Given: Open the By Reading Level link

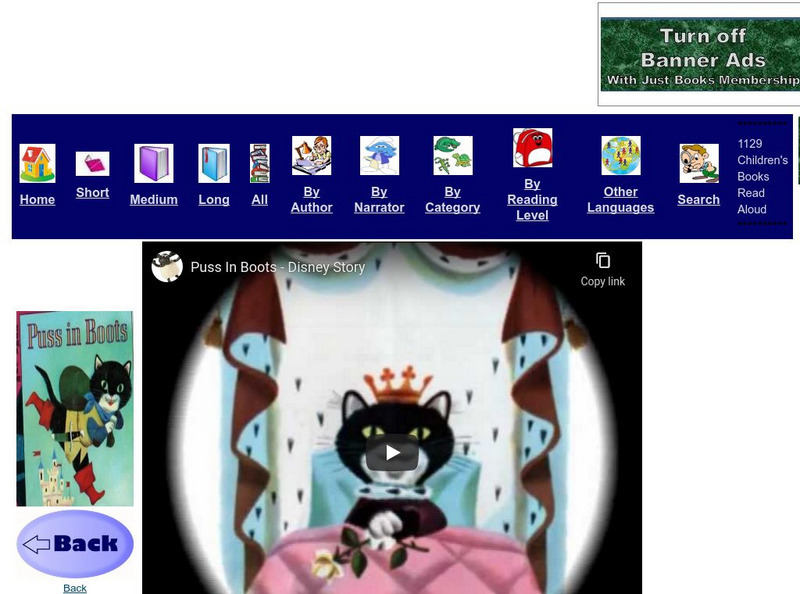Looking at the screenshot, I should [x=533, y=200].
